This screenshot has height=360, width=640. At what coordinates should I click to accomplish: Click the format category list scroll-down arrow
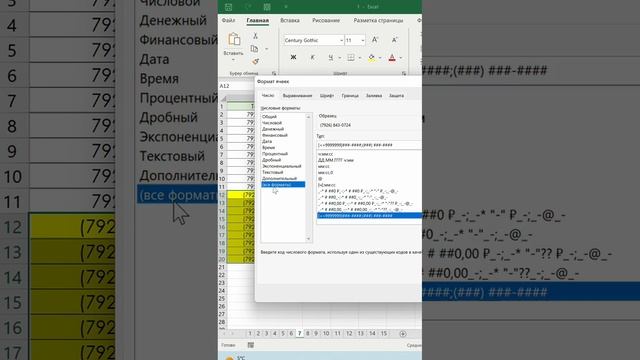pos(309,239)
